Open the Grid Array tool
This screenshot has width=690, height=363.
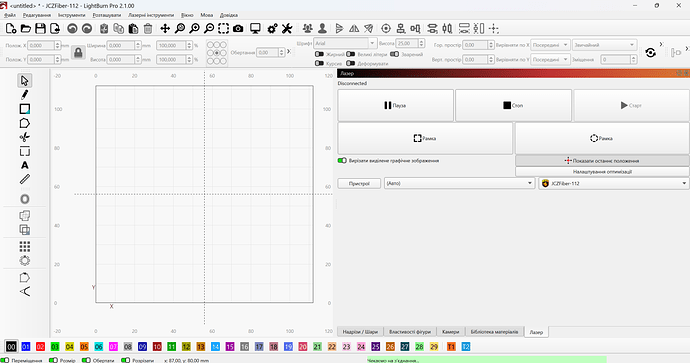25,246
